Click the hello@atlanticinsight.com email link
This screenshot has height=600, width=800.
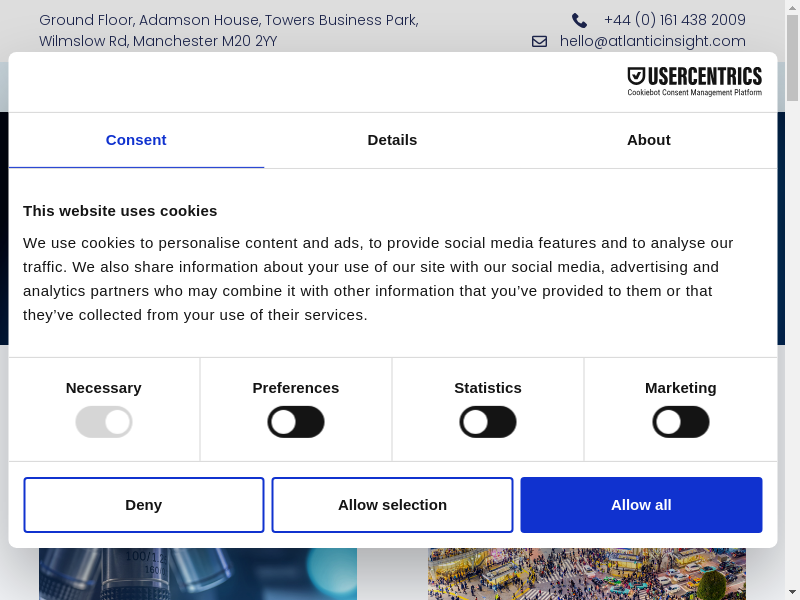point(652,41)
